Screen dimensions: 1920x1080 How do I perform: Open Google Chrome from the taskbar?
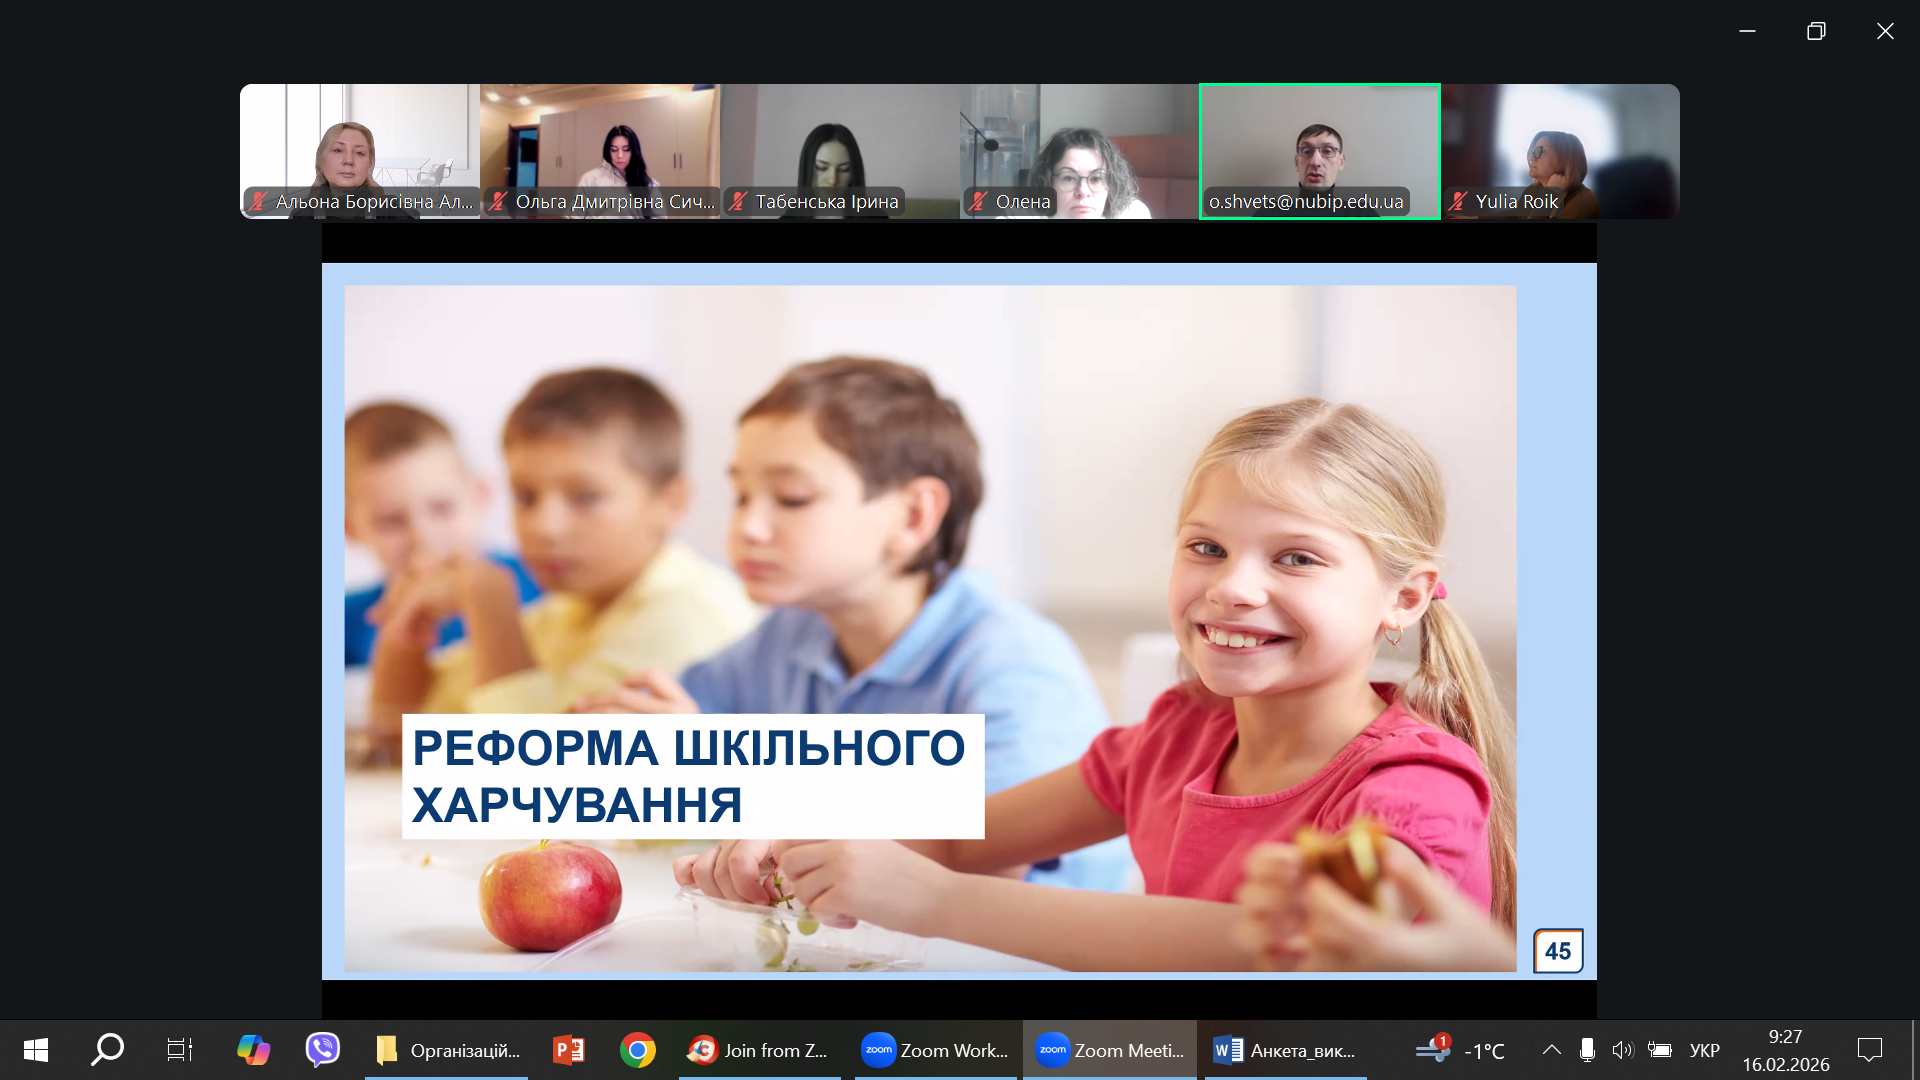(x=637, y=1050)
